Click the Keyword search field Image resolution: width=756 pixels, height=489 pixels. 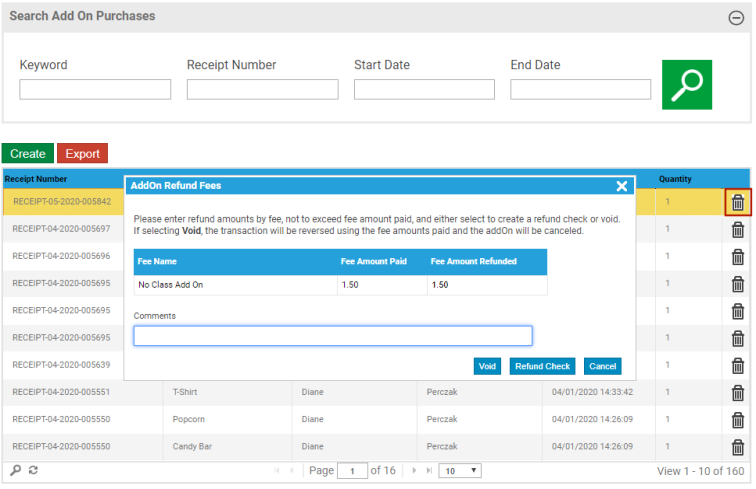pos(95,90)
